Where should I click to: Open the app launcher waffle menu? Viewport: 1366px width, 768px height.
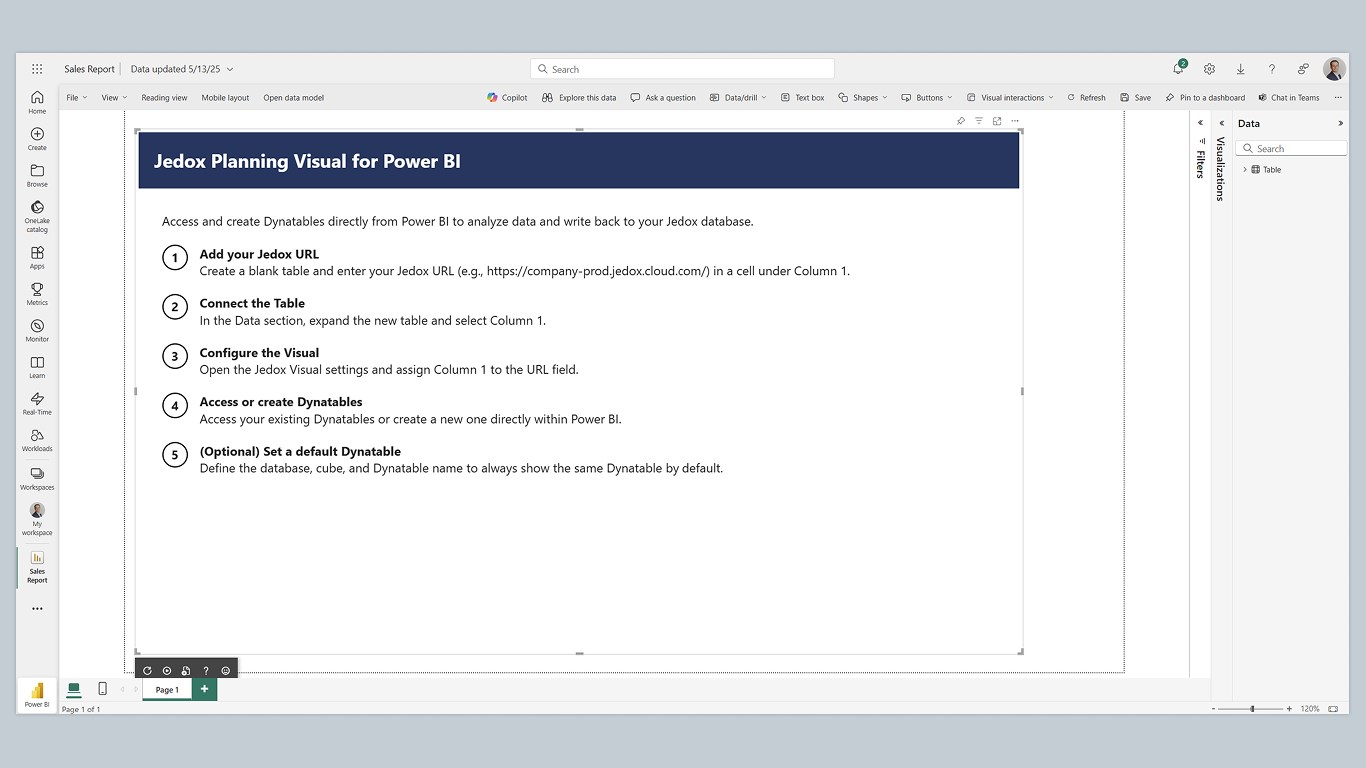coord(37,69)
